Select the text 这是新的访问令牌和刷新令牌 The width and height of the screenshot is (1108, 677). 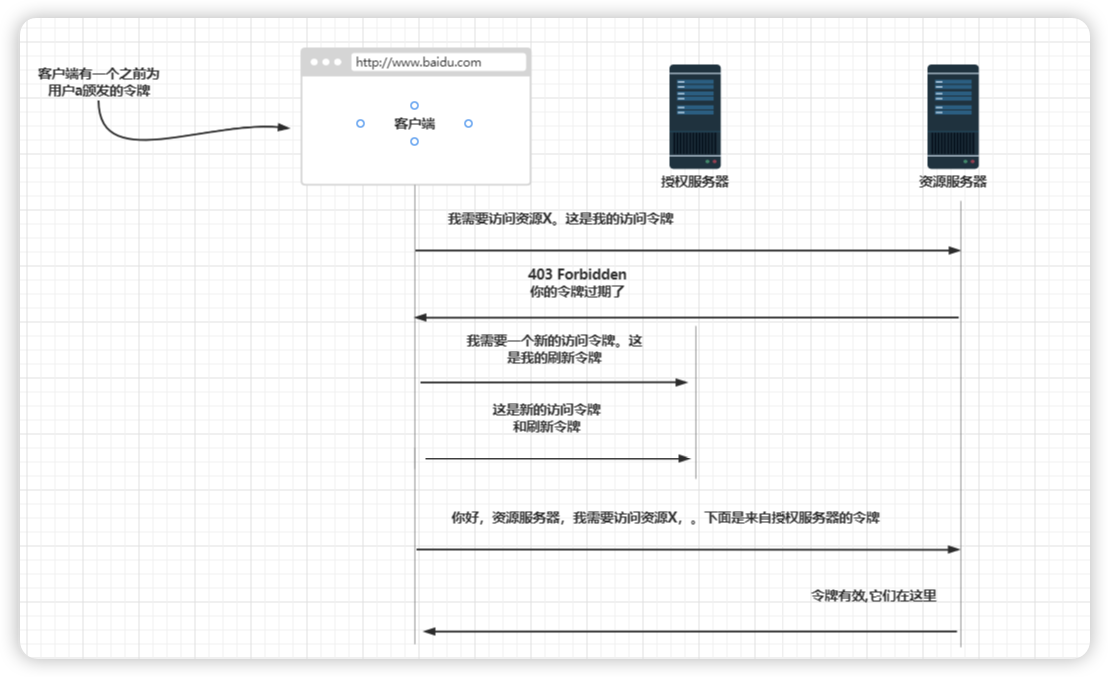point(546,418)
